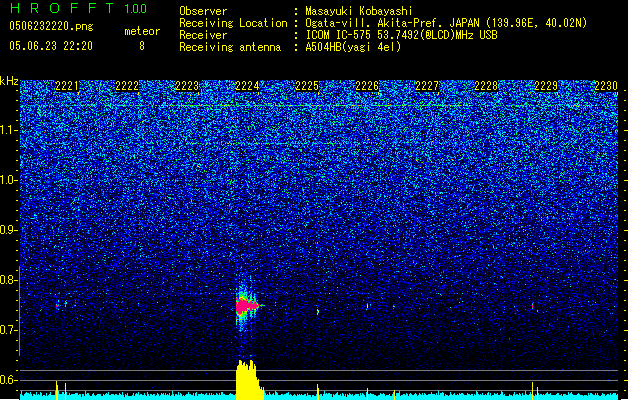Click the 2222 time marker
Image resolution: width=629 pixels, height=400 pixels.
tap(127, 86)
